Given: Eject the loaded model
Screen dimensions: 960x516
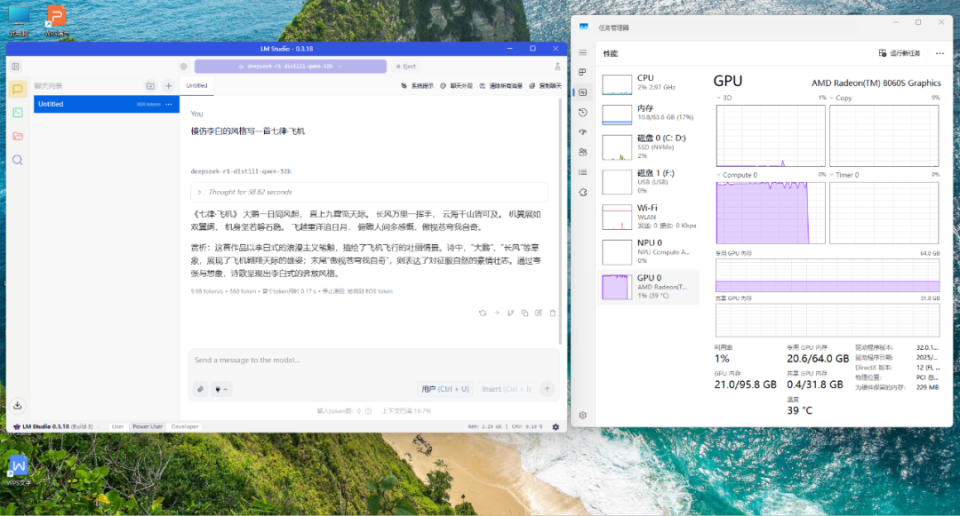Looking at the screenshot, I should point(406,66).
